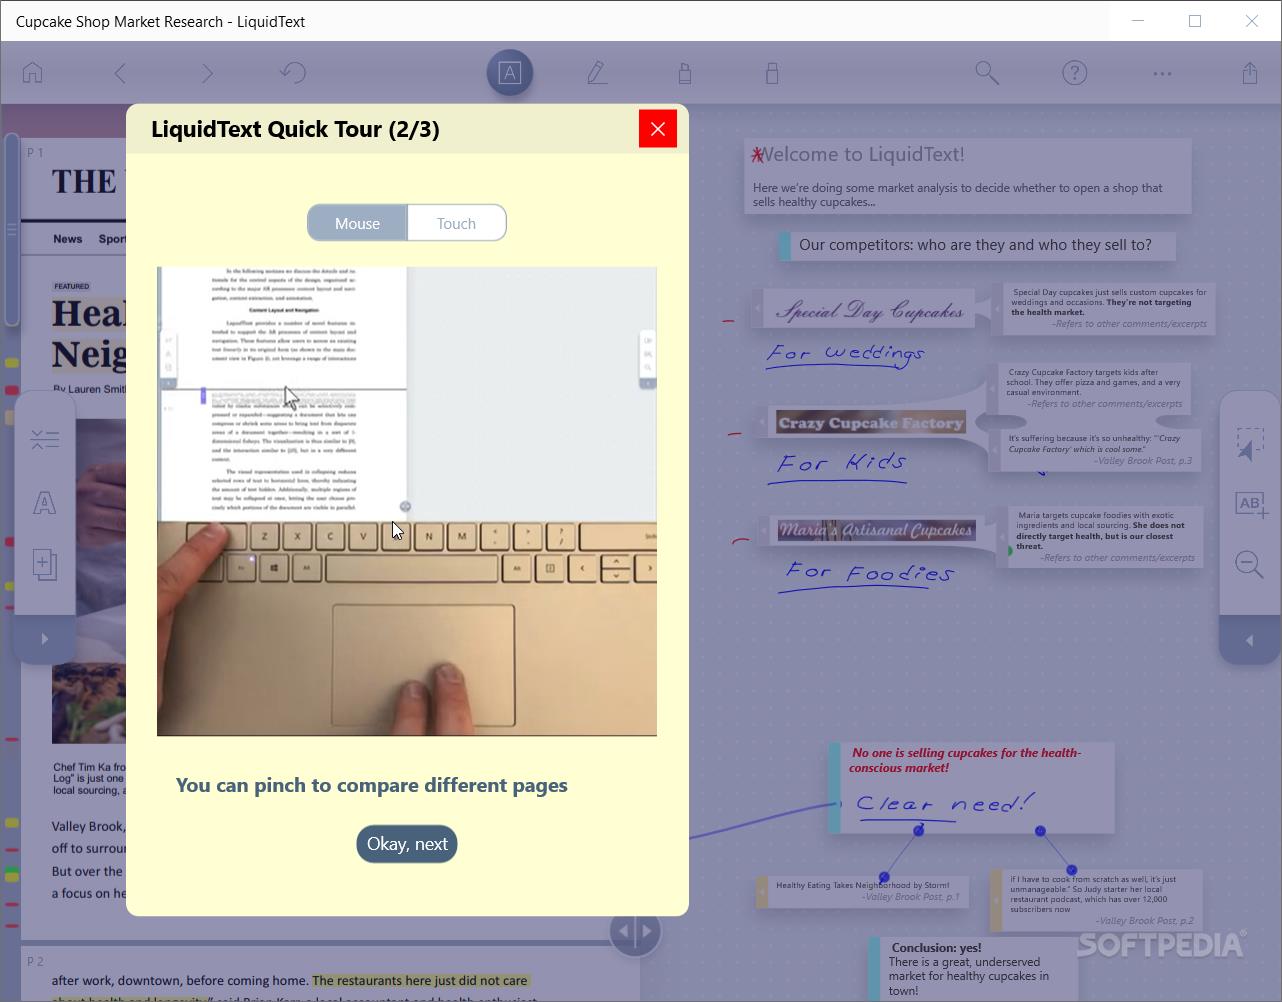Click the document page scrollbar on left edge
This screenshot has width=1282, height=1002.
pyautogui.click(x=12, y=230)
